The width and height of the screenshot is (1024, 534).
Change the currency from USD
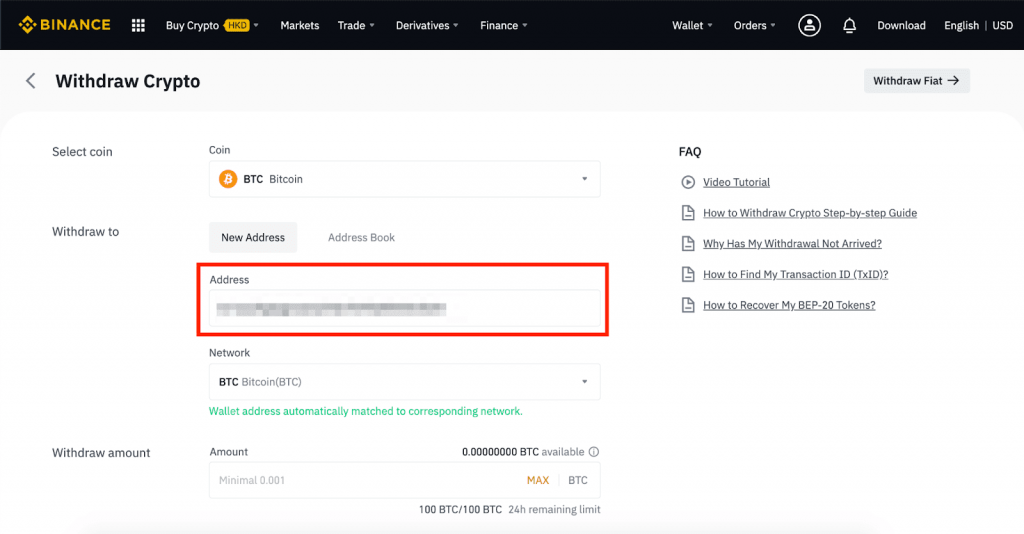coord(1002,25)
